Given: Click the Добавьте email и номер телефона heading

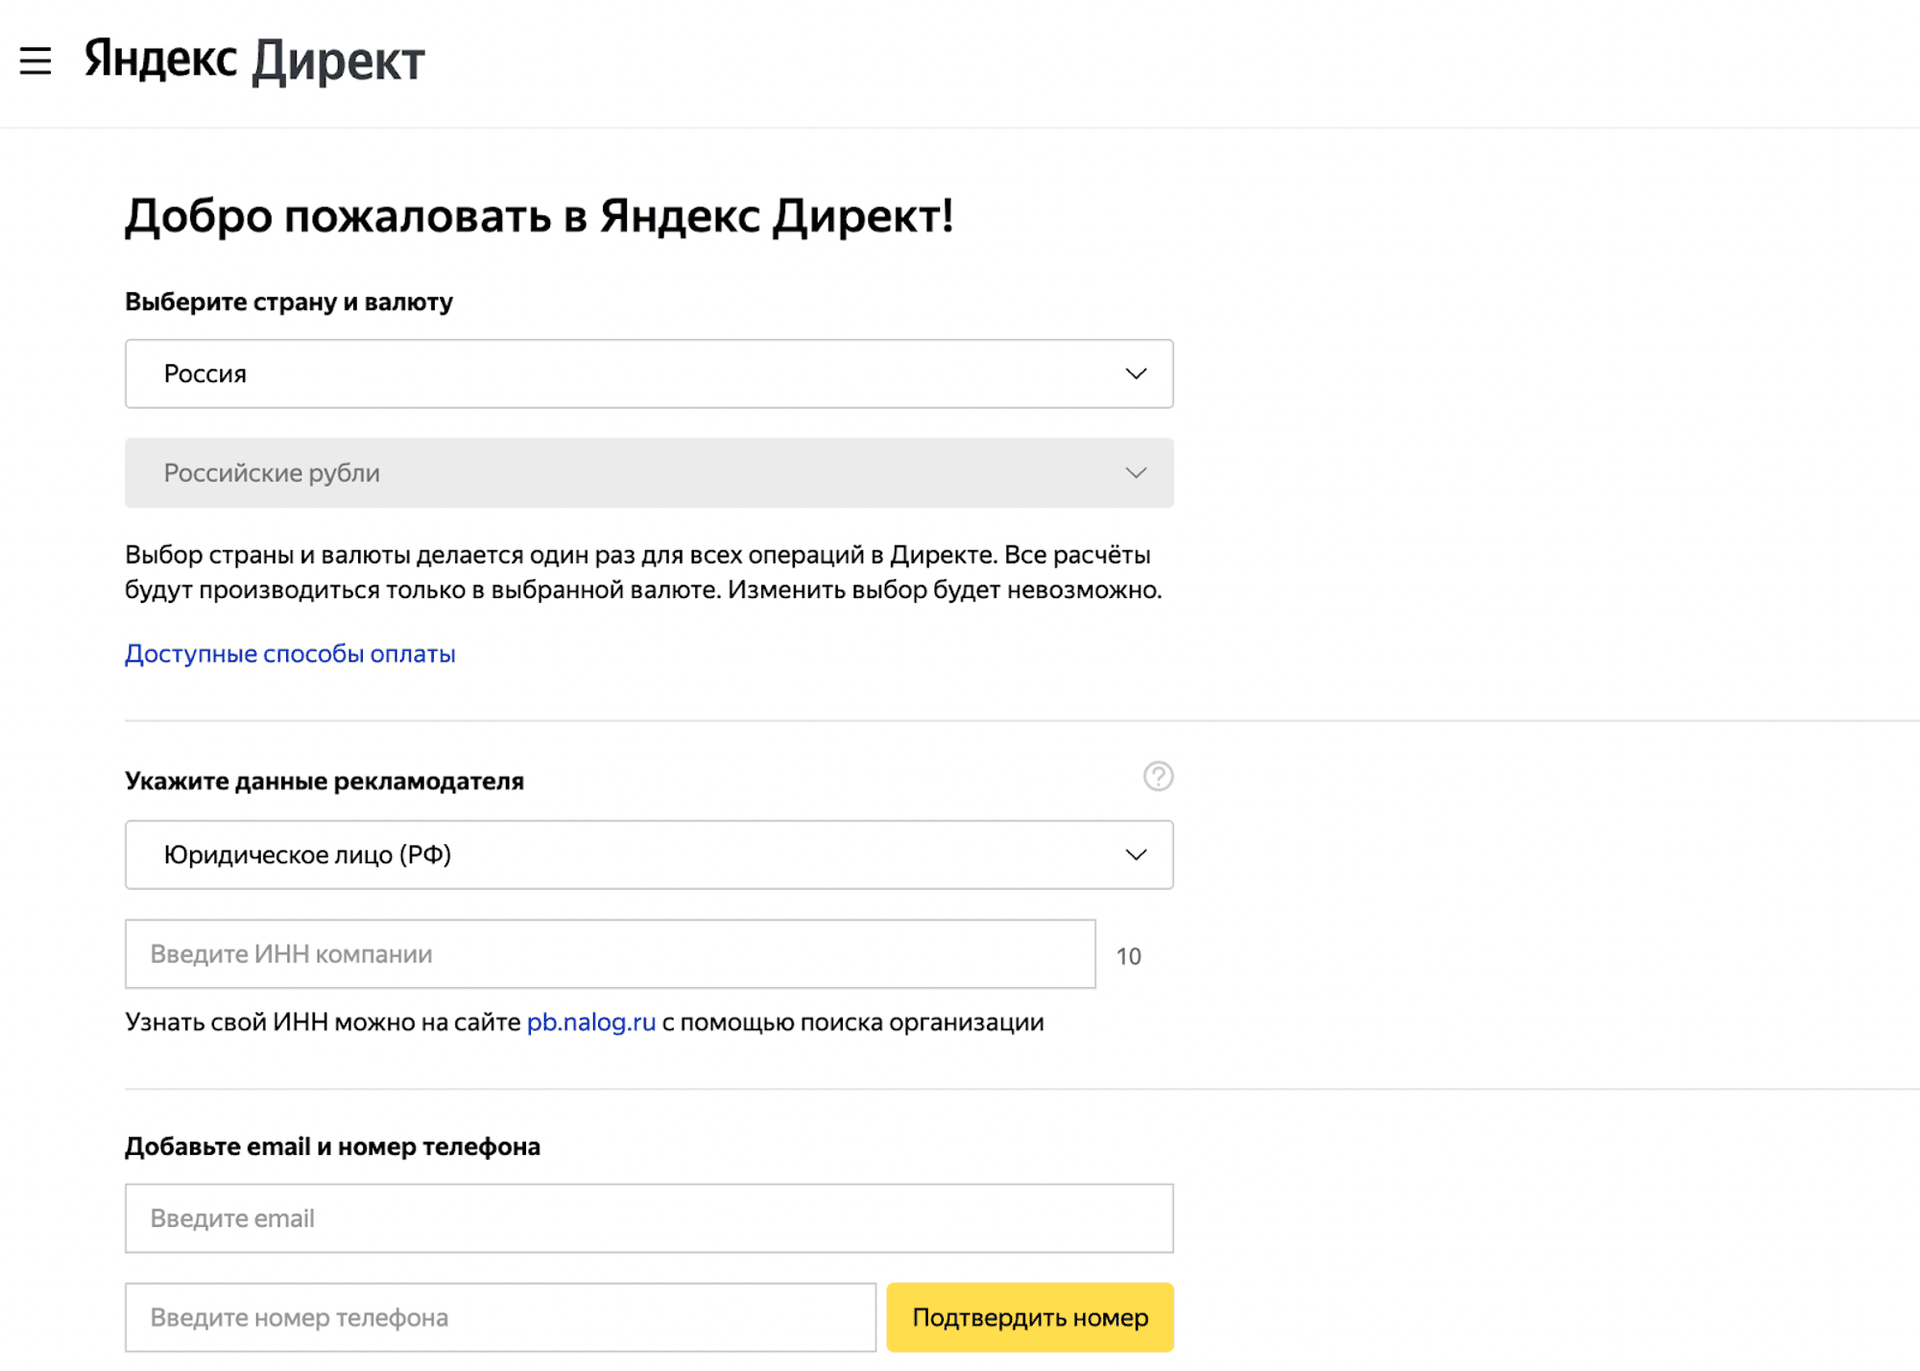Looking at the screenshot, I should (332, 1146).
